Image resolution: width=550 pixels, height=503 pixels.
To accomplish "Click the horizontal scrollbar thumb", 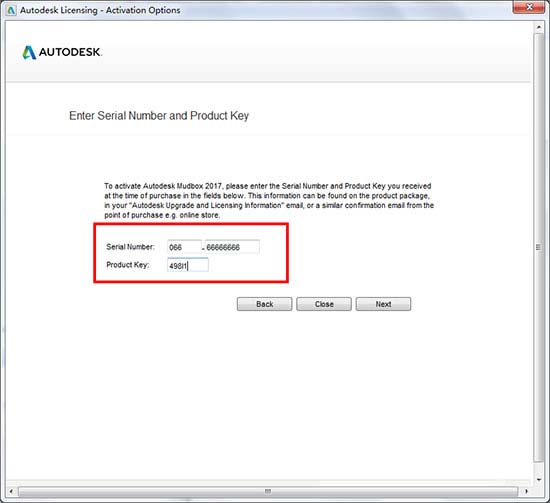I will tap(268, 491).
